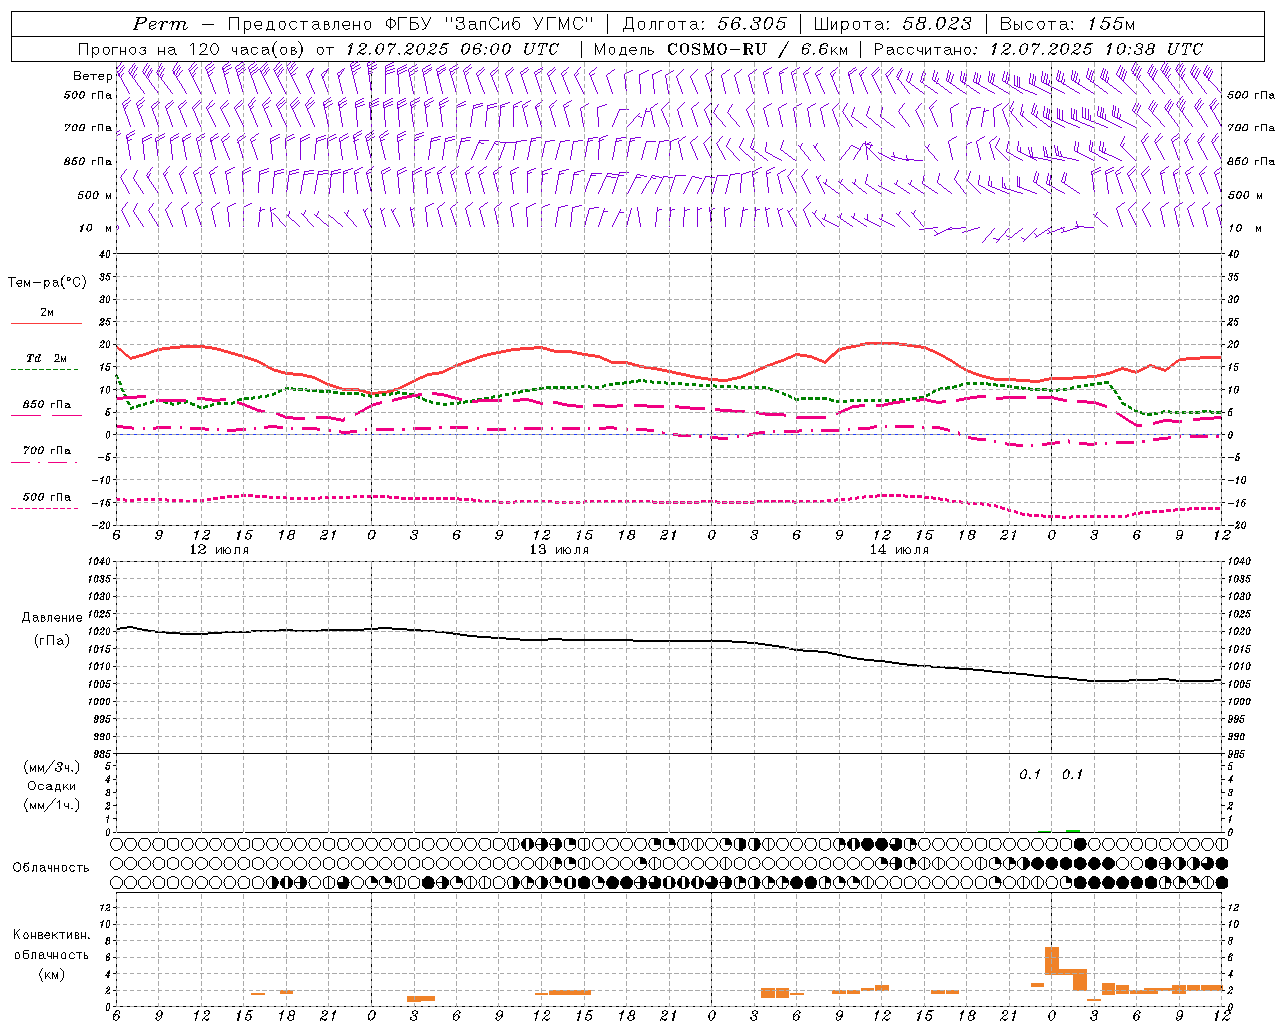
Task: Select the computed time '12.07.2025 10:38 UTC'
Action: click(x=1096, y=49)
